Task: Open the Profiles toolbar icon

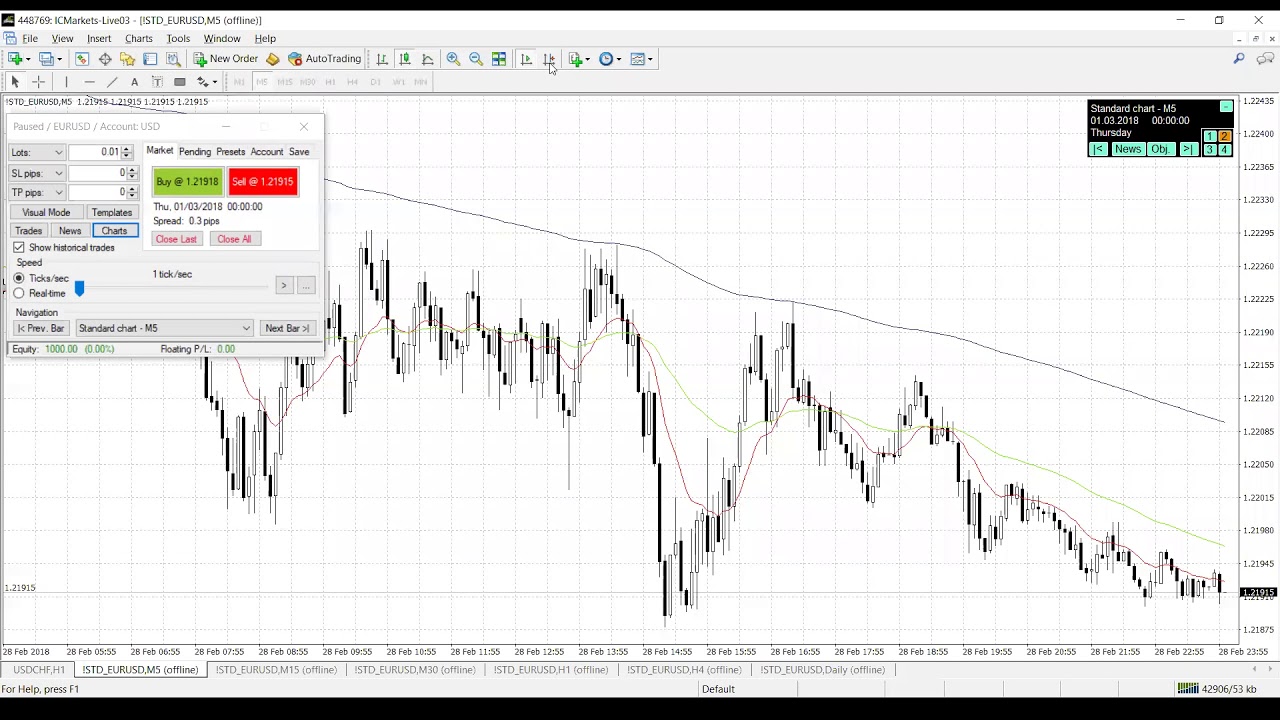Action: coord(46,59)
